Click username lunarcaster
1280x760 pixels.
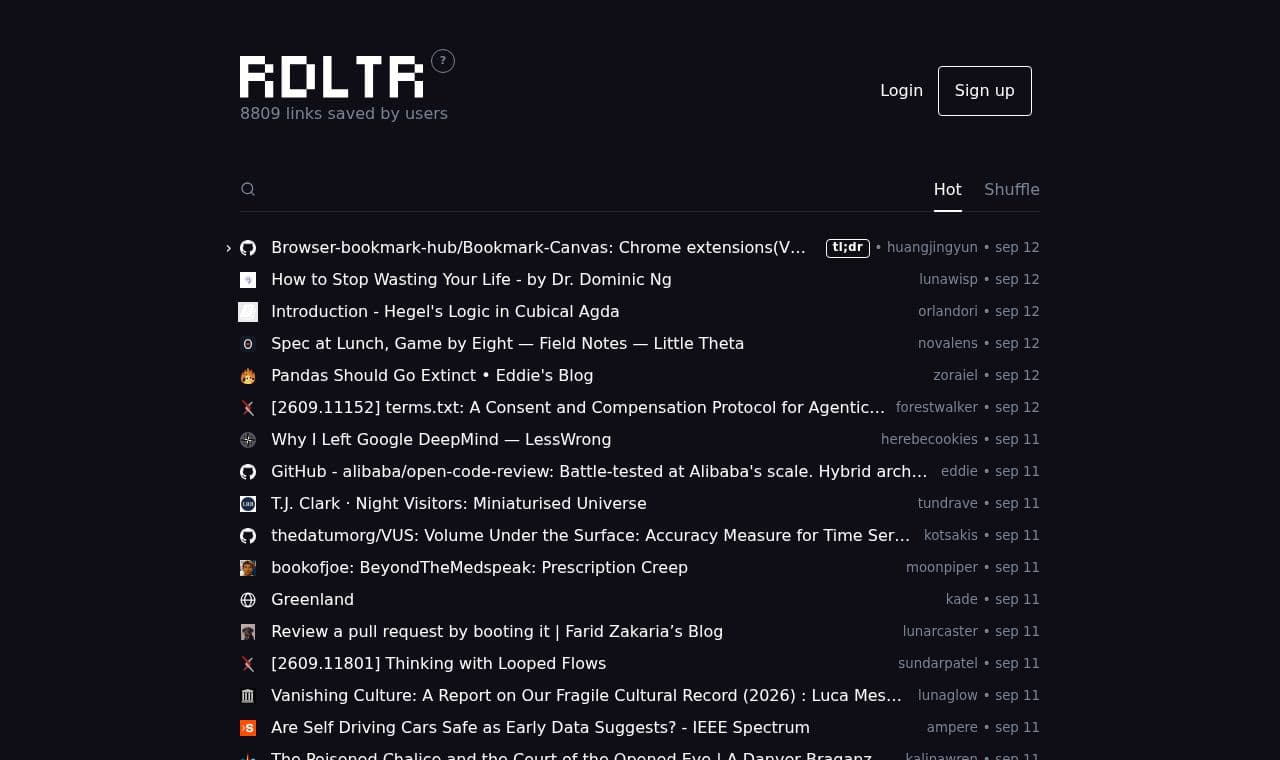click(x=940, y=631)
